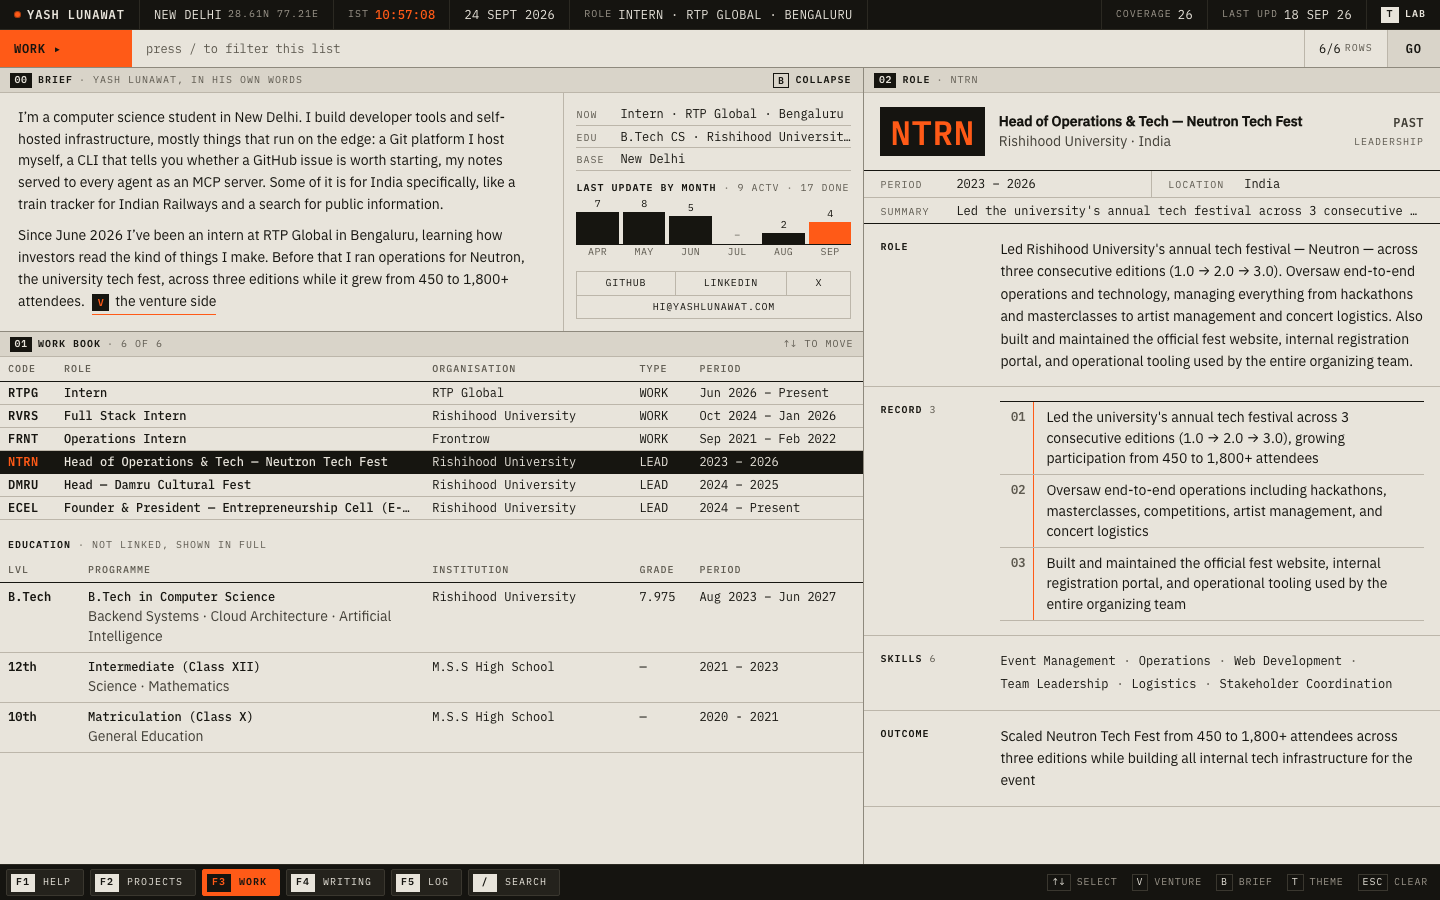Open the F5 LOG tab
Image resolution: width=1440 pixels, height=900 pixels.
tap(426, 882)
